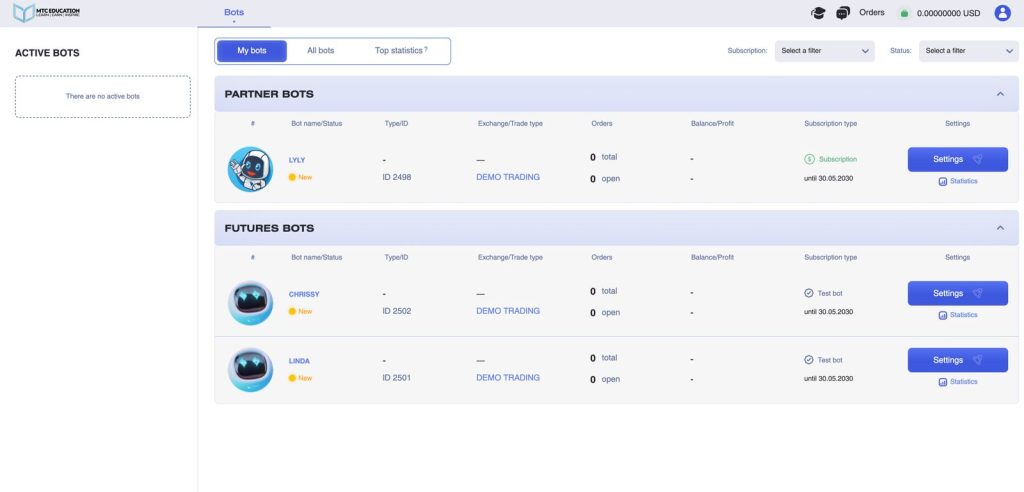Switch to the Top statistics tab
Viewport: 1024px width, 492px height.
(400, 51)
